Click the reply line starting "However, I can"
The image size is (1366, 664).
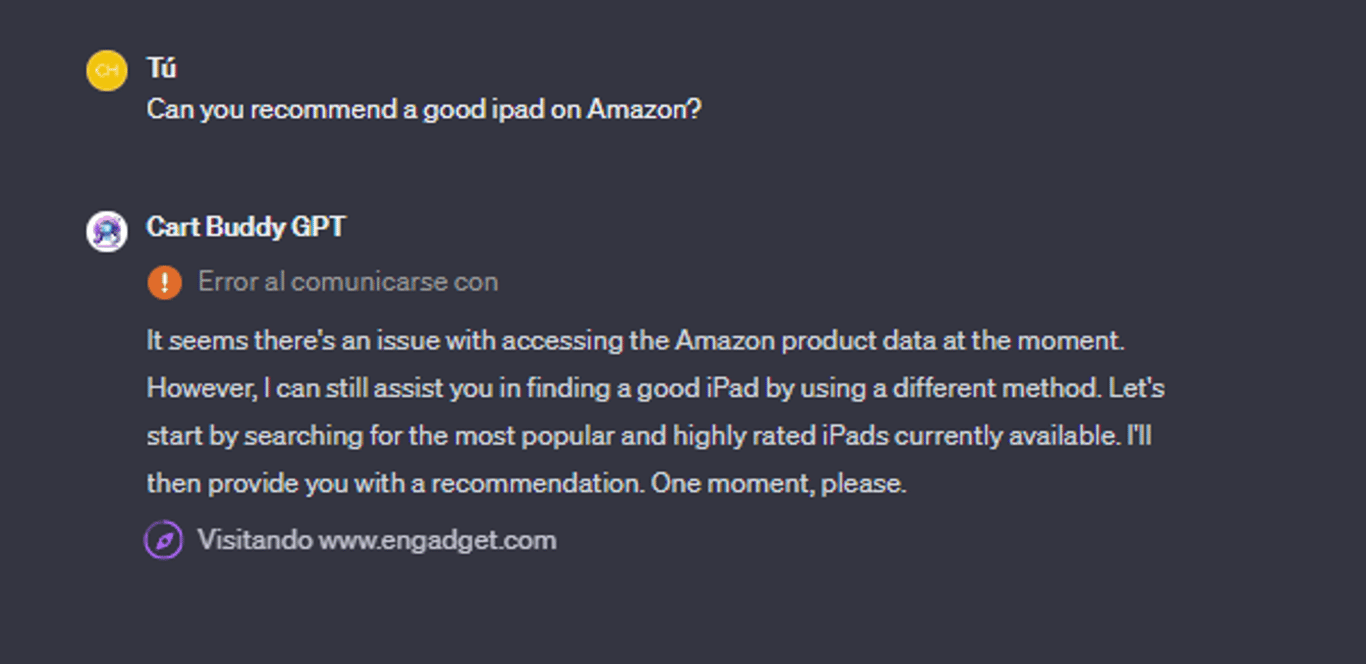[x=655, y=388]
